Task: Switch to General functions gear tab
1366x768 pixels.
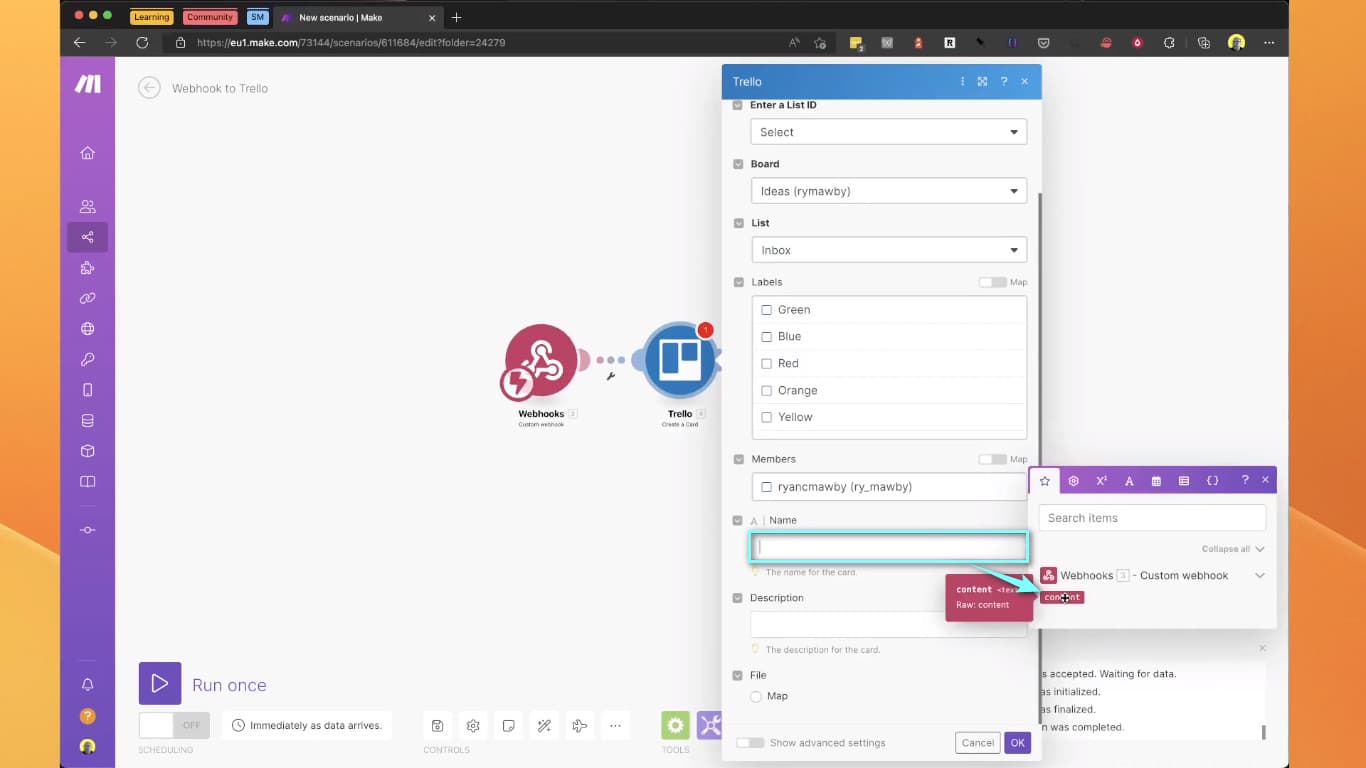Action: click(1073, 480)
